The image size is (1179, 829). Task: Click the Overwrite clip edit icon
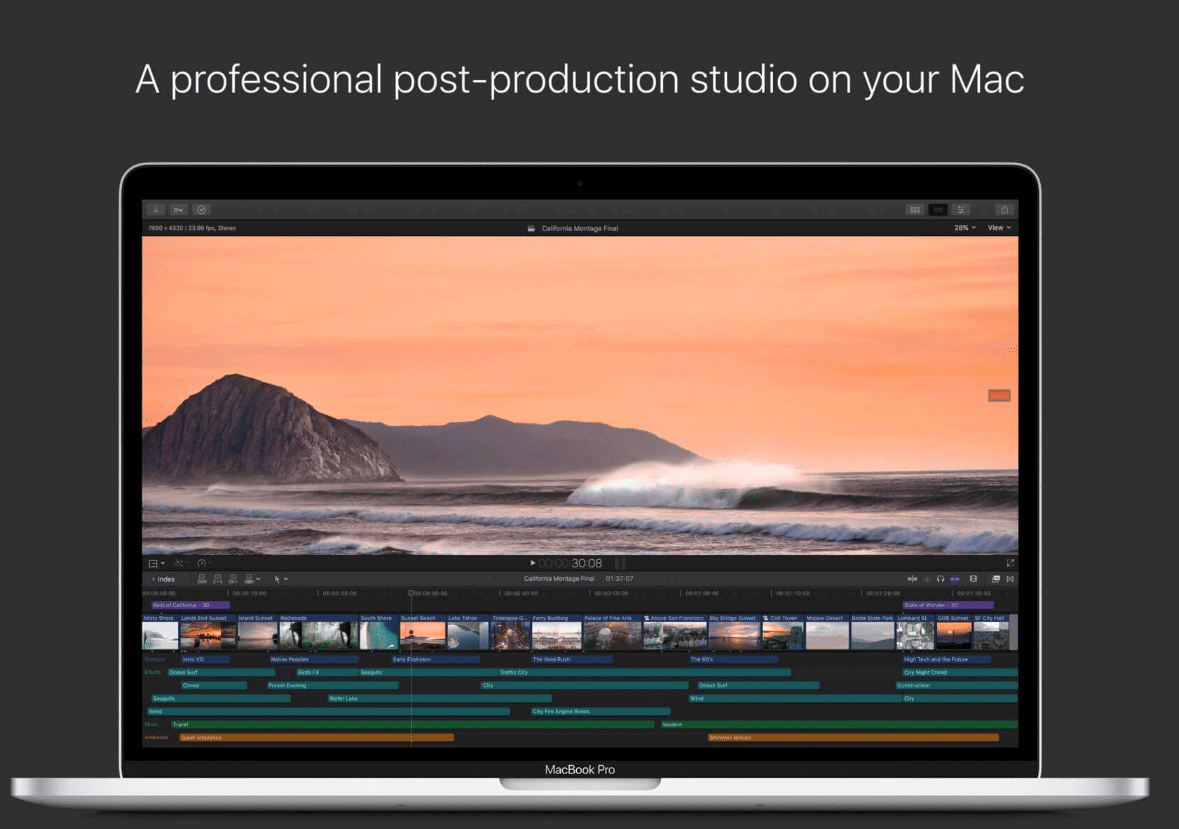coord(249,579)
